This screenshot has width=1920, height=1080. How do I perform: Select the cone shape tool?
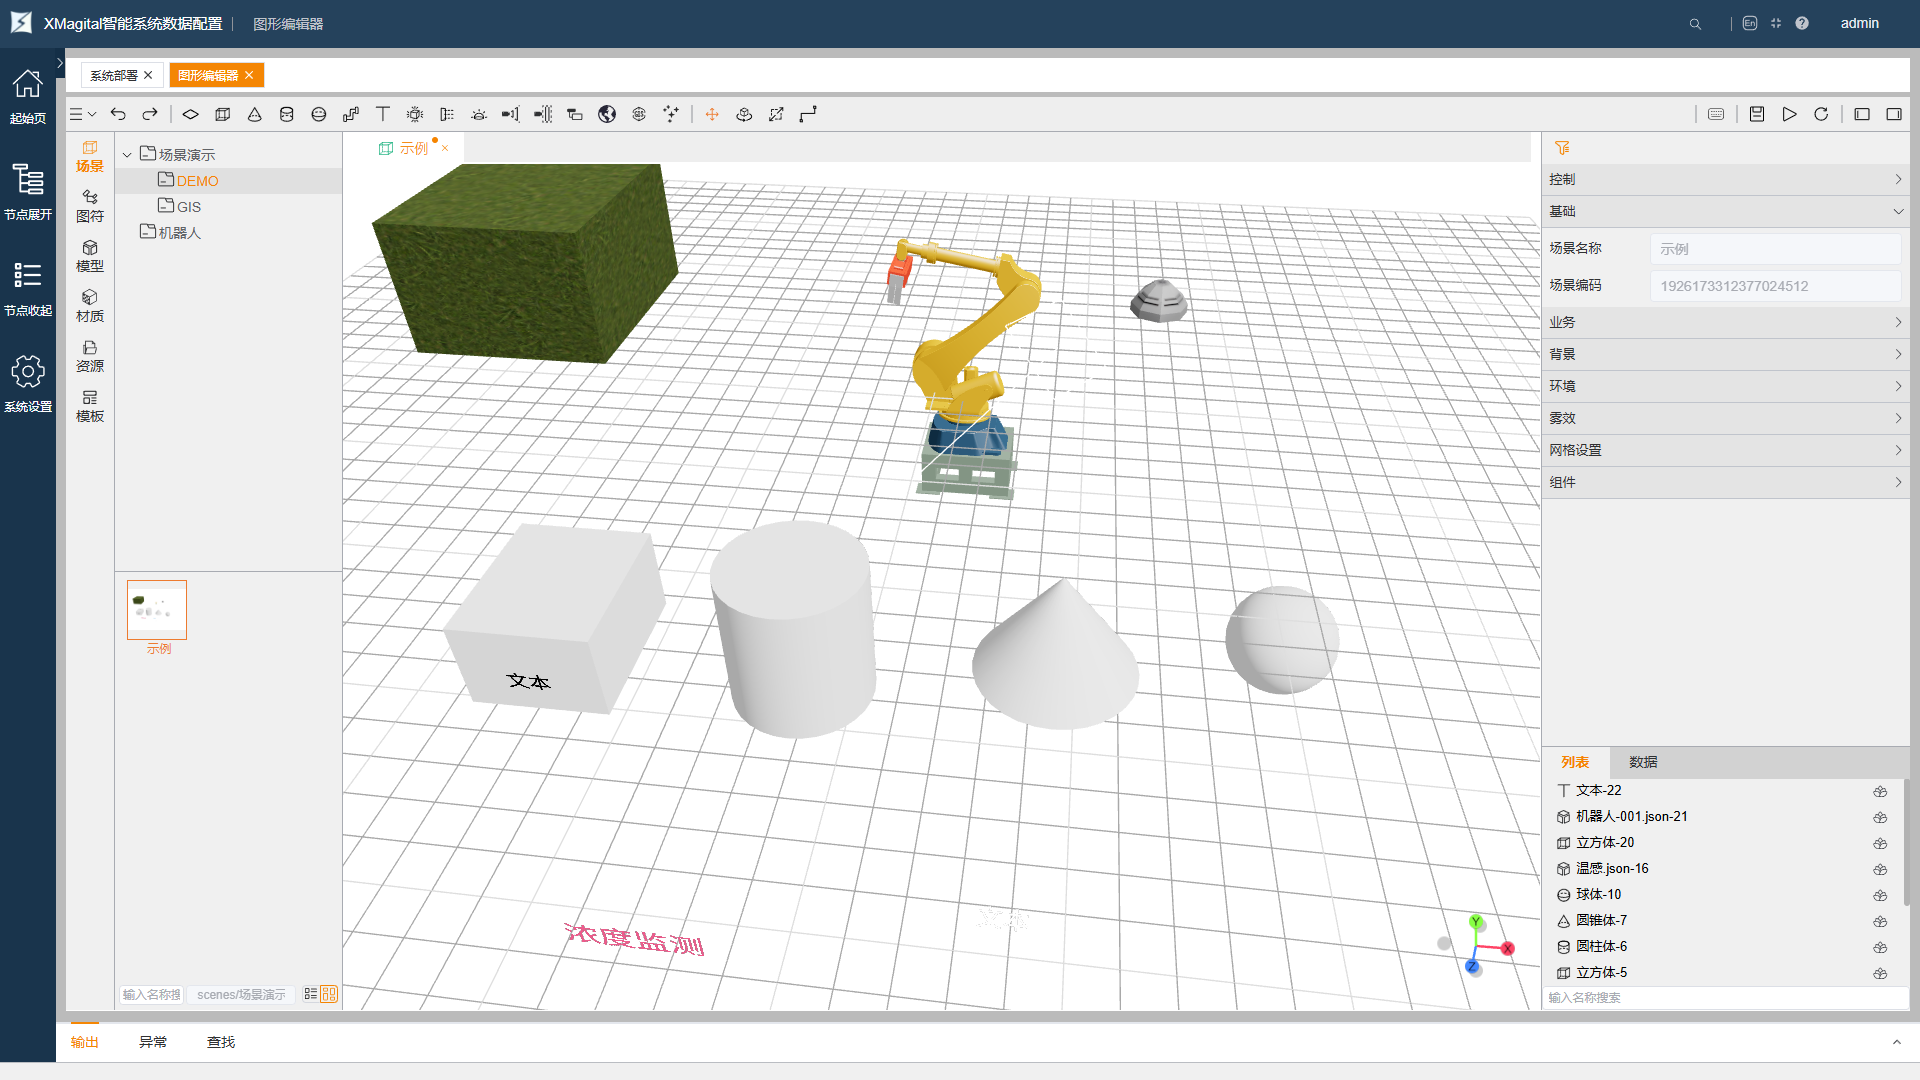255,115
